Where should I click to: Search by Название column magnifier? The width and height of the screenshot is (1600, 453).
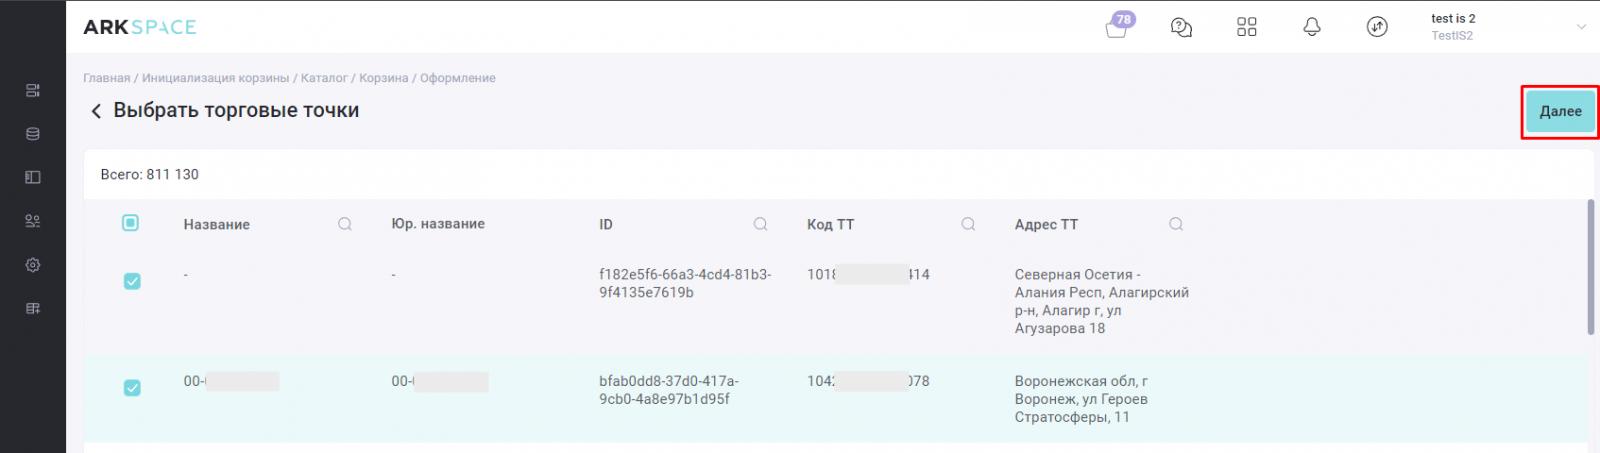tap(345, 224)
